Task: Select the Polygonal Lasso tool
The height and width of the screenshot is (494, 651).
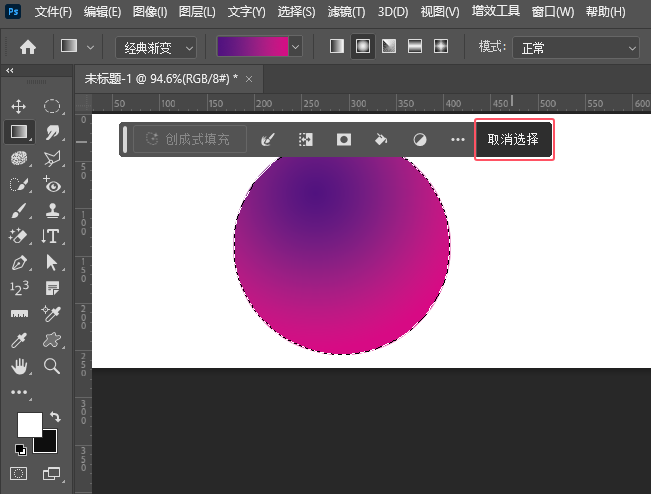Action: [52, 159]
